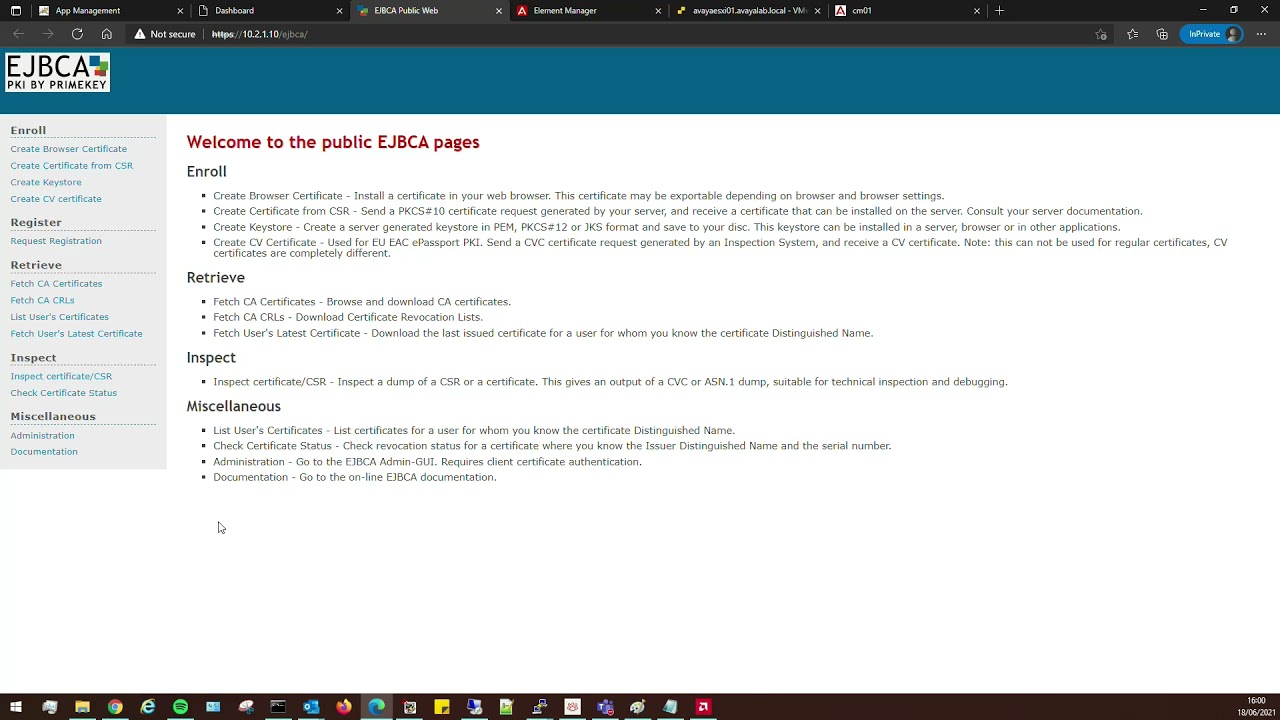Open List User's Certificates sidebar link

pos(60,317)
